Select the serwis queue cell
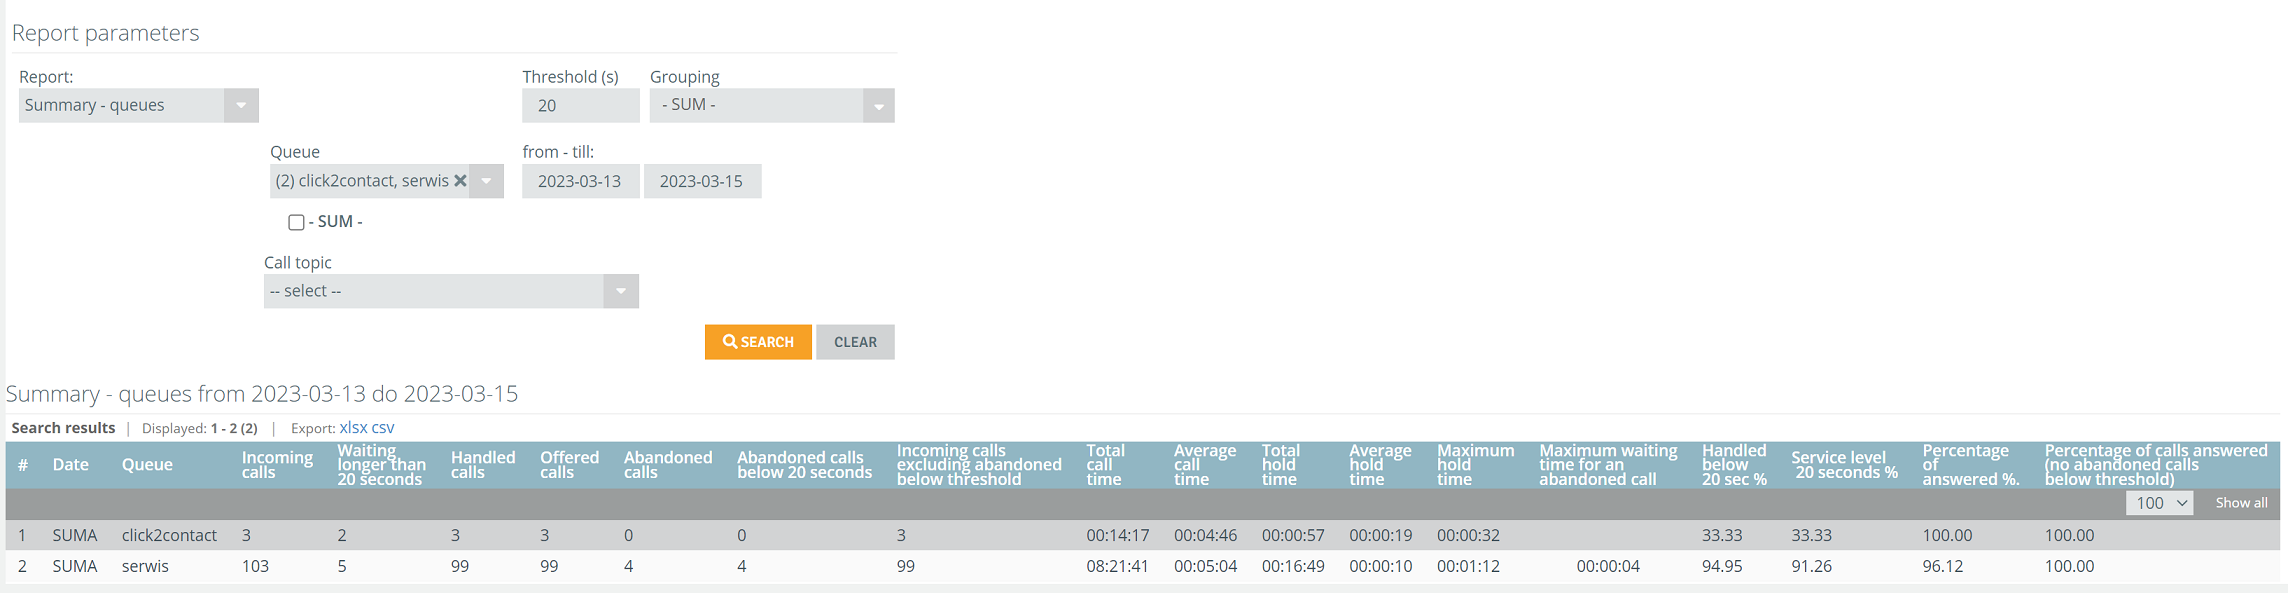 click(145, 566)
